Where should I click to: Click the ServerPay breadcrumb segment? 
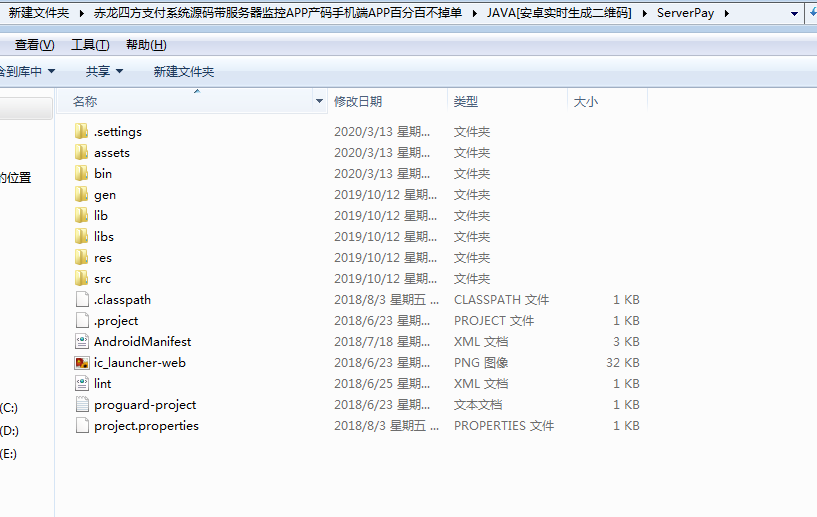click(x=685, y=13)
